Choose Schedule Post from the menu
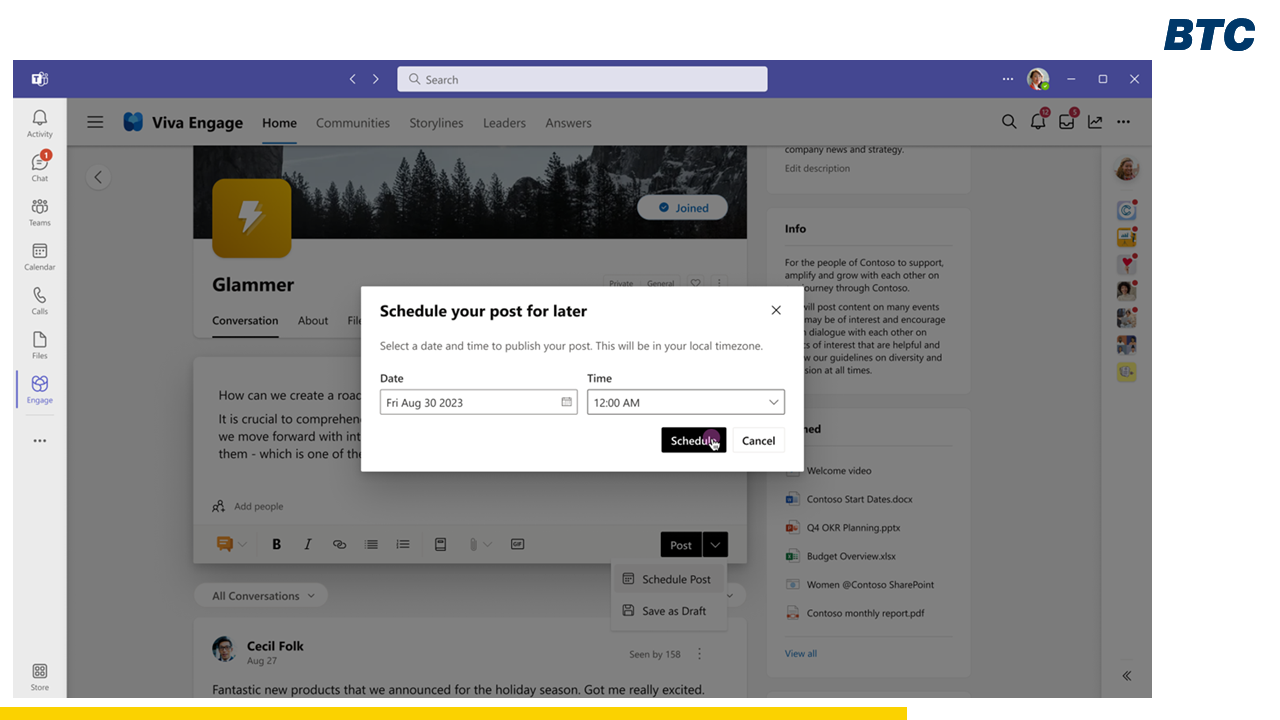This screenshot has width=1280, height=720. (667, 579)
